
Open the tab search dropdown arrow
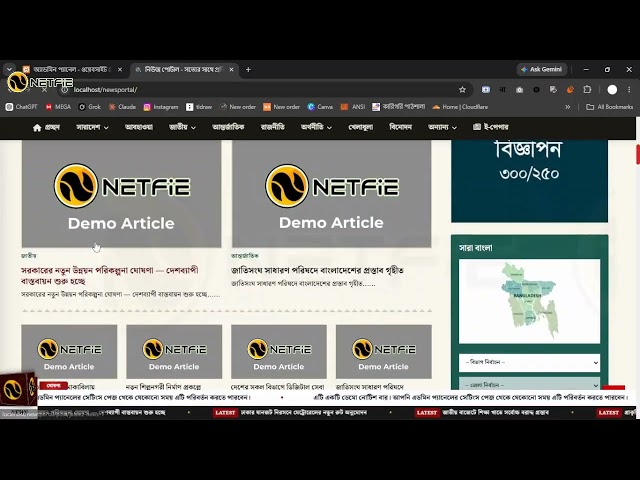[x=9, y=69]
